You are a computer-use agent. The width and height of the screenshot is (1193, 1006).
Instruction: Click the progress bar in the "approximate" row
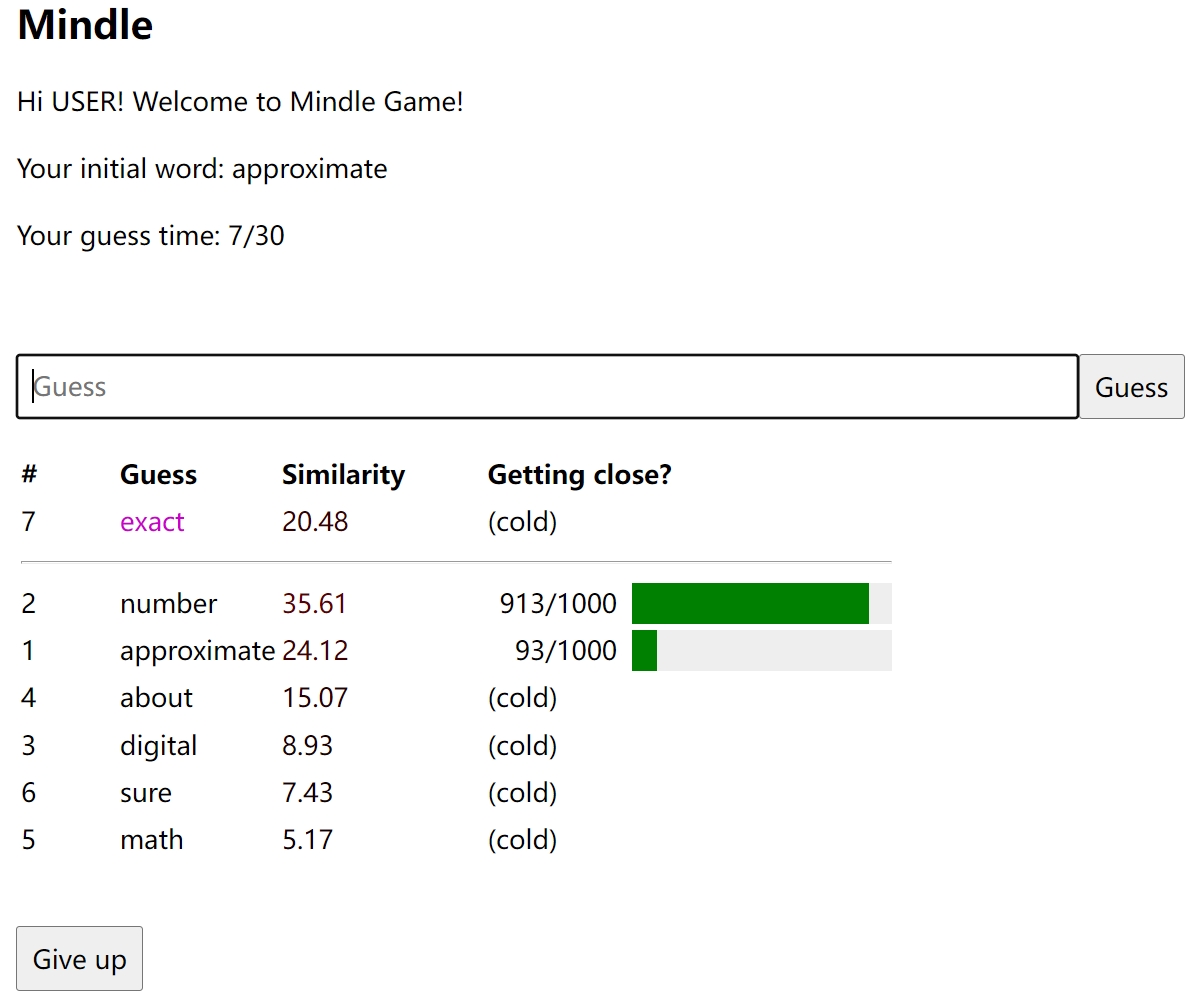click(x=761, y=651)
